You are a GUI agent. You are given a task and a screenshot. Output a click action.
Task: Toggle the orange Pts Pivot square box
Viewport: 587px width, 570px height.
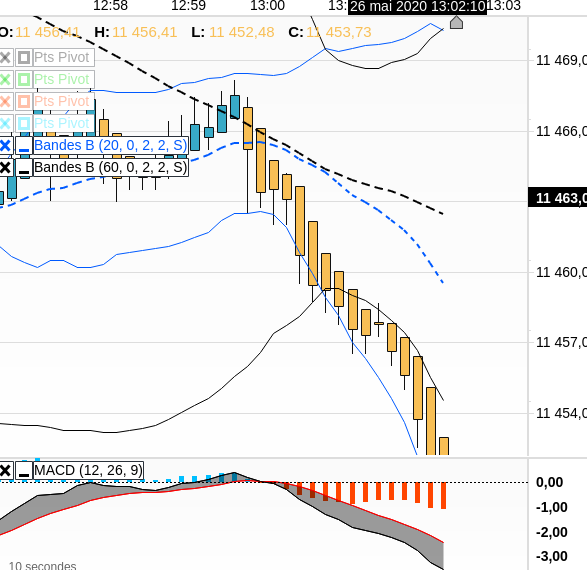(24, 101)
